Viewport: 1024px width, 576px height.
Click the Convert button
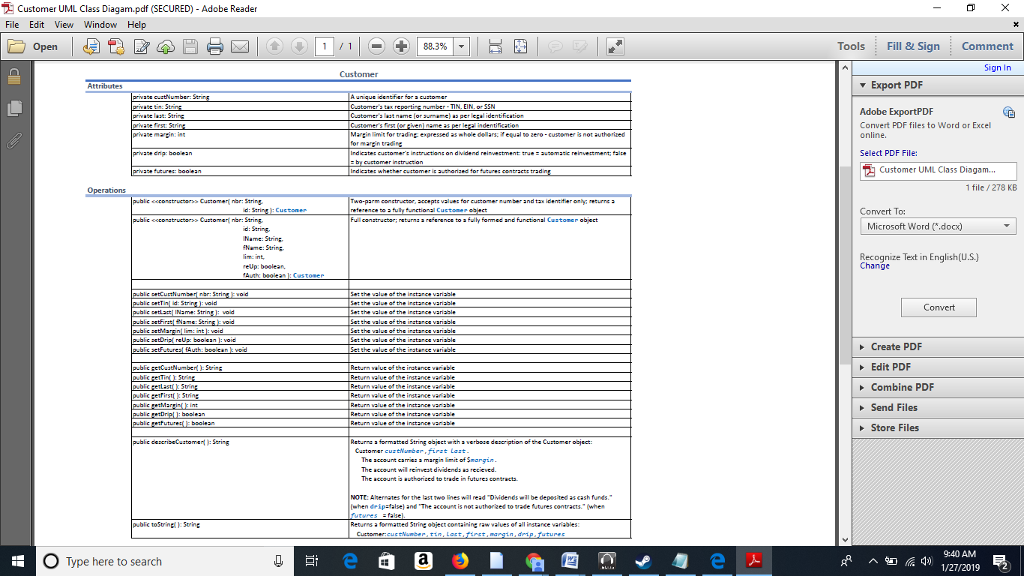(x=938, y=307)
